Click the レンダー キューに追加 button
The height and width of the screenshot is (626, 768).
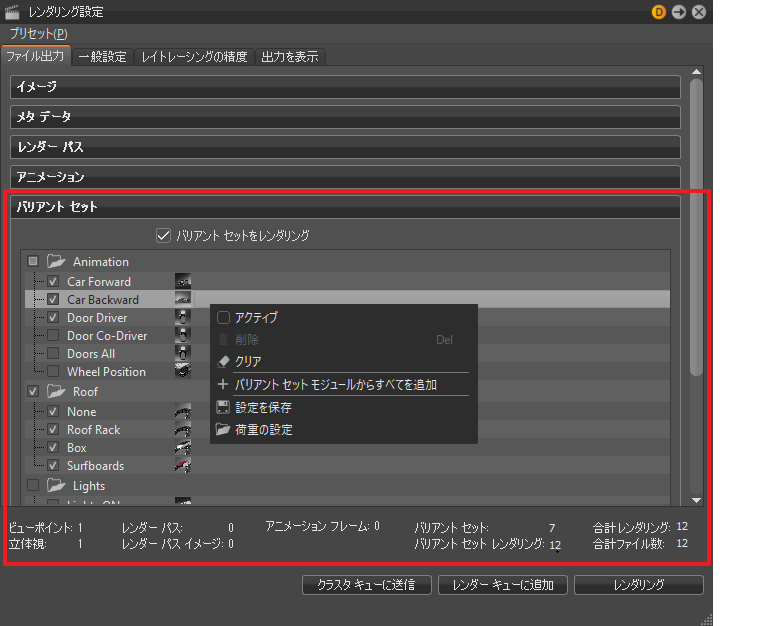[503, 585]
